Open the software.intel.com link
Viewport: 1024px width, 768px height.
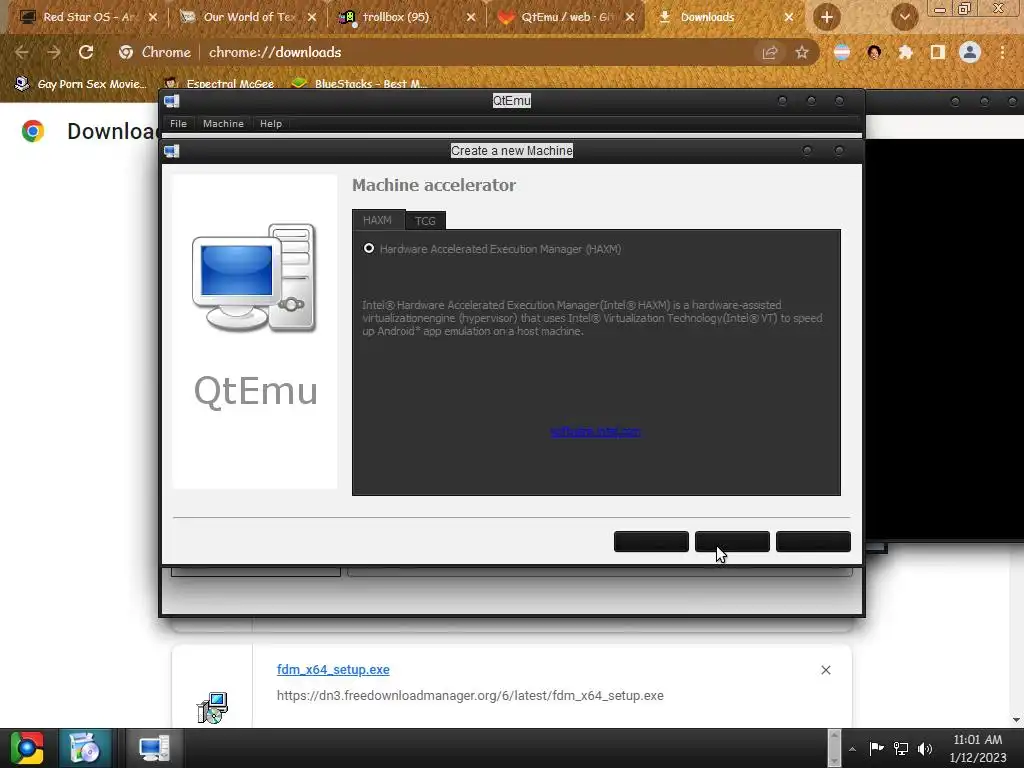(x=595, y=432)
